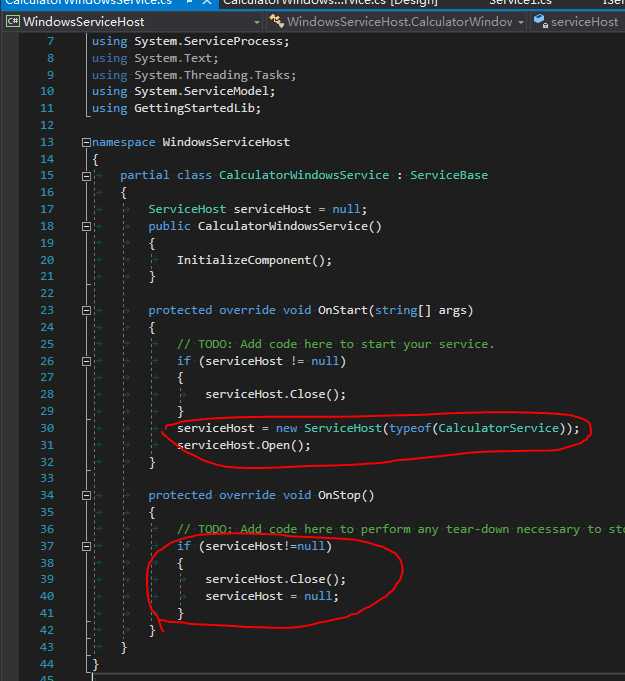Click 'if (serviceHost!=null)' on line 37
This screenshot has height=681, width=625.
point(254,546)
